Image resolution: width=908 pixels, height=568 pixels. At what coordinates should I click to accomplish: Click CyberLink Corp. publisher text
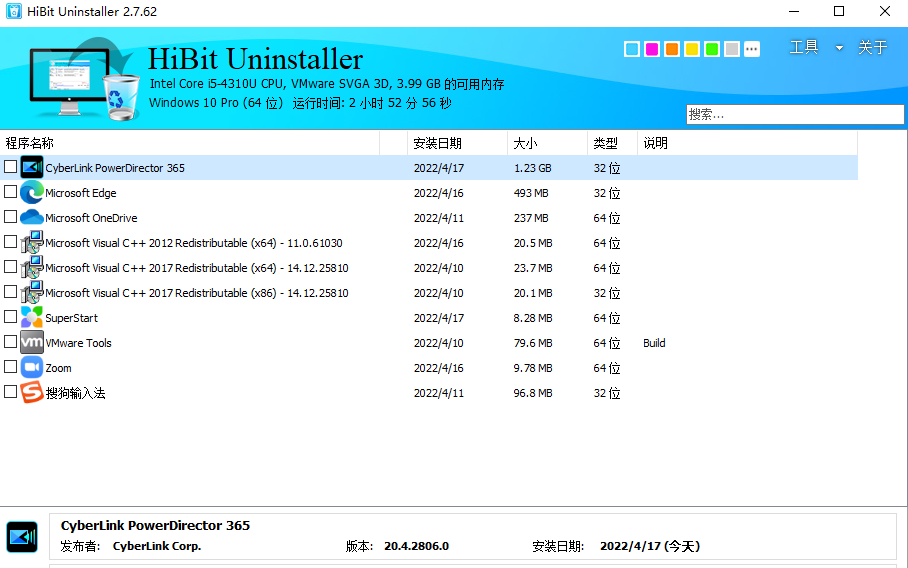click(x=157, y=546)
